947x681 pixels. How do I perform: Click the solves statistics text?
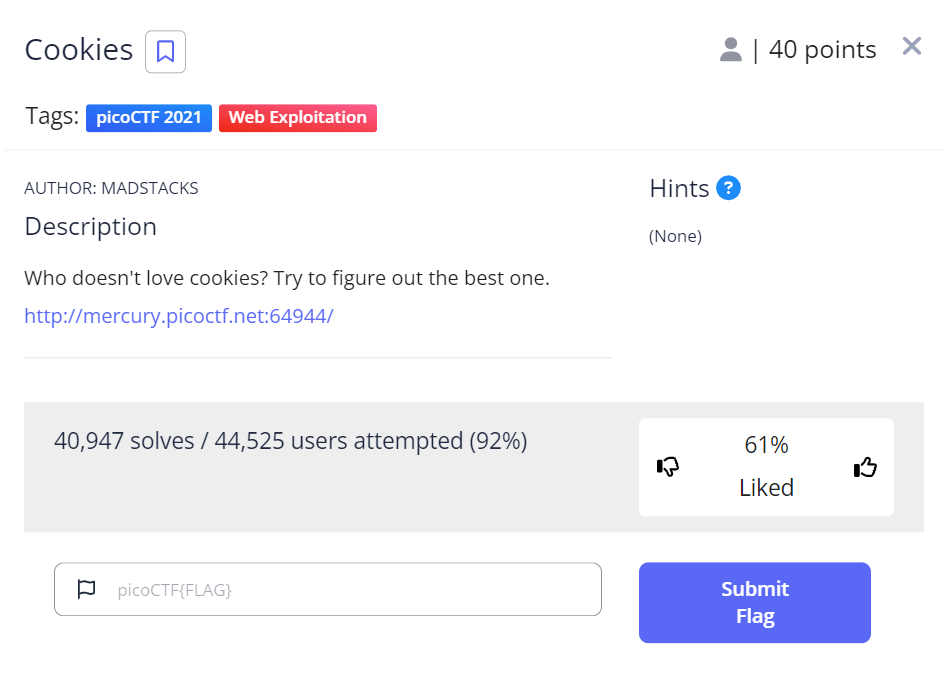point(290,441)
